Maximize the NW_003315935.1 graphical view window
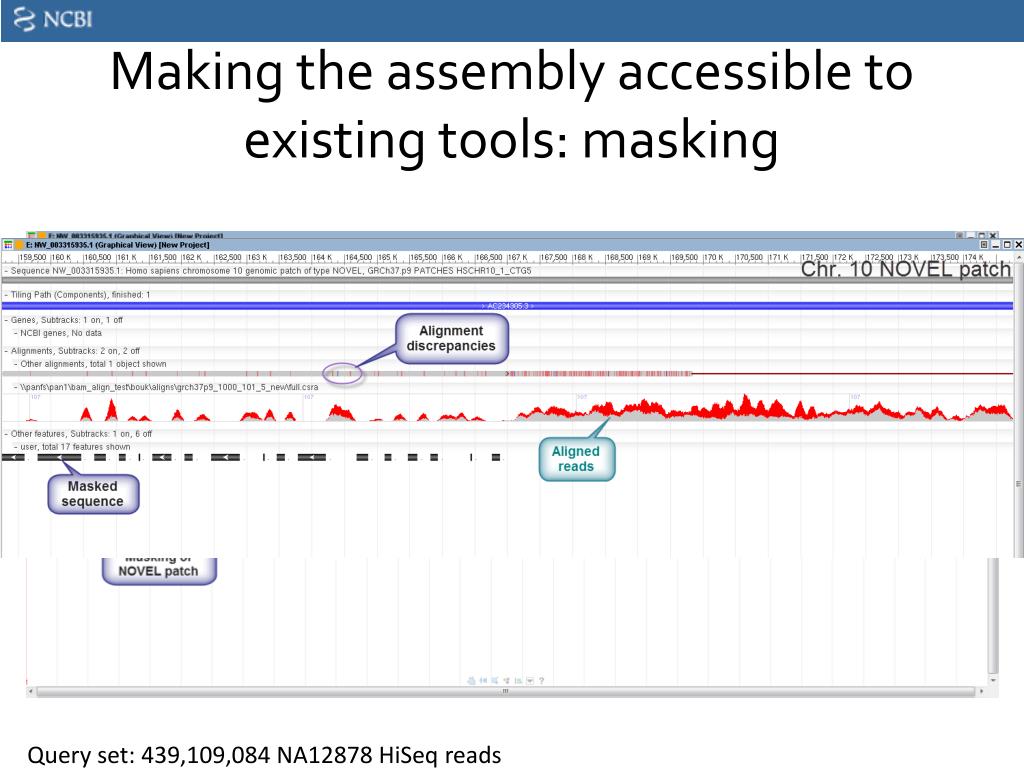The width and height of the screenshot is (1024, 768). [x=1007, y=245]
